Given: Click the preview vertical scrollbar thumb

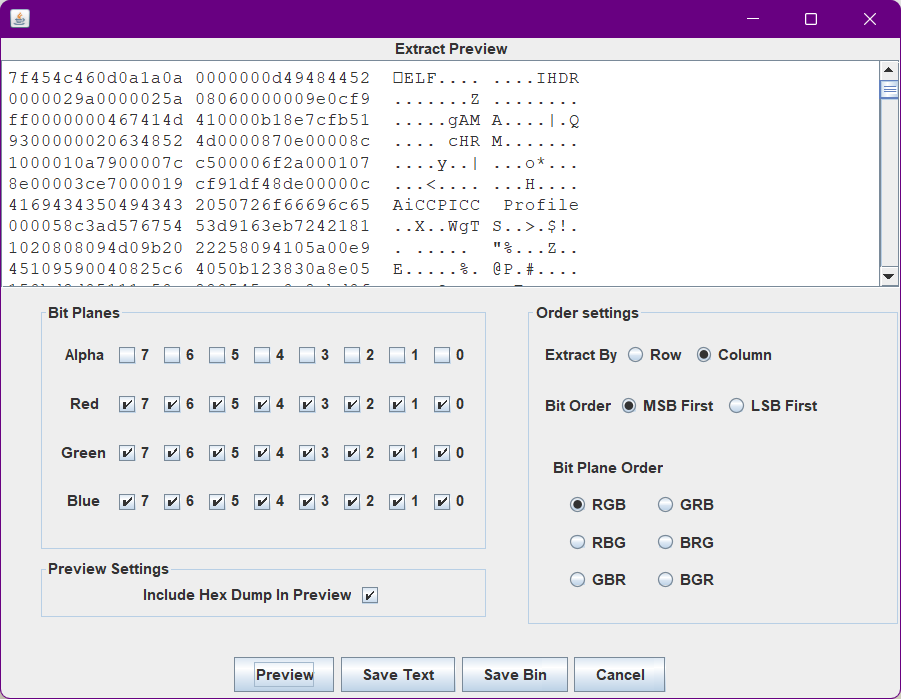Looking at the screenshot, I should (888, 89).
